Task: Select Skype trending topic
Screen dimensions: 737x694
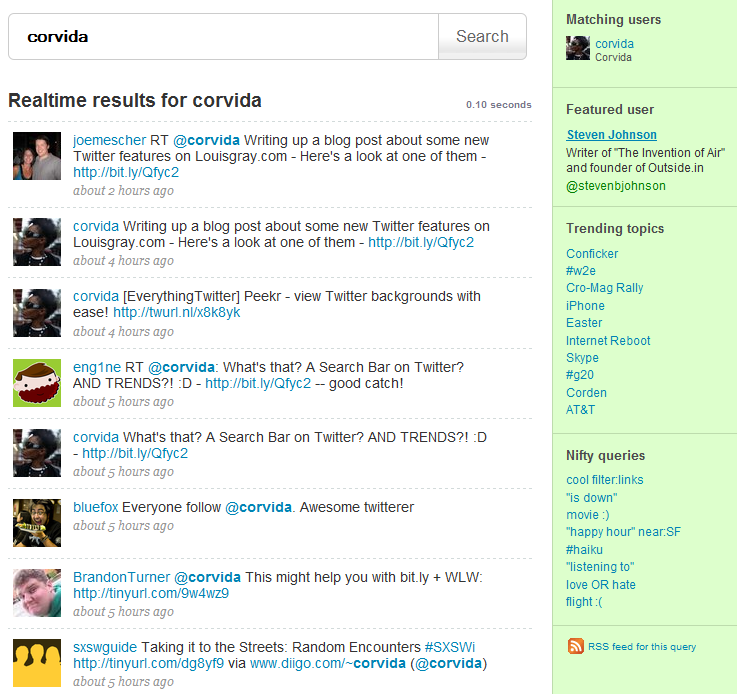Action: 582,358
